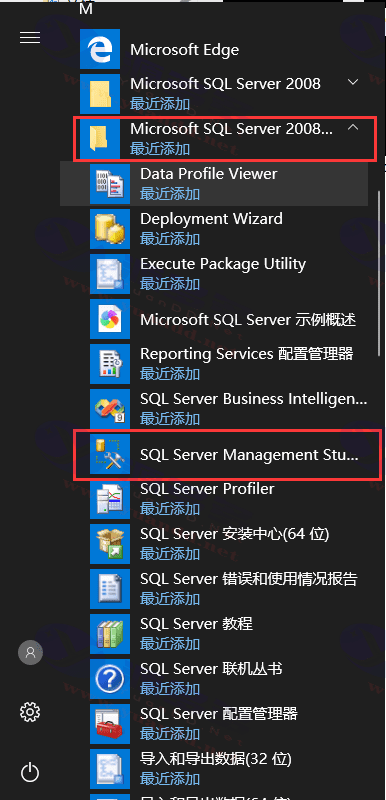Click the SQL Server 配置管理器 toolbox icon
The image size is (386, 800).
(x=110, y=724)
